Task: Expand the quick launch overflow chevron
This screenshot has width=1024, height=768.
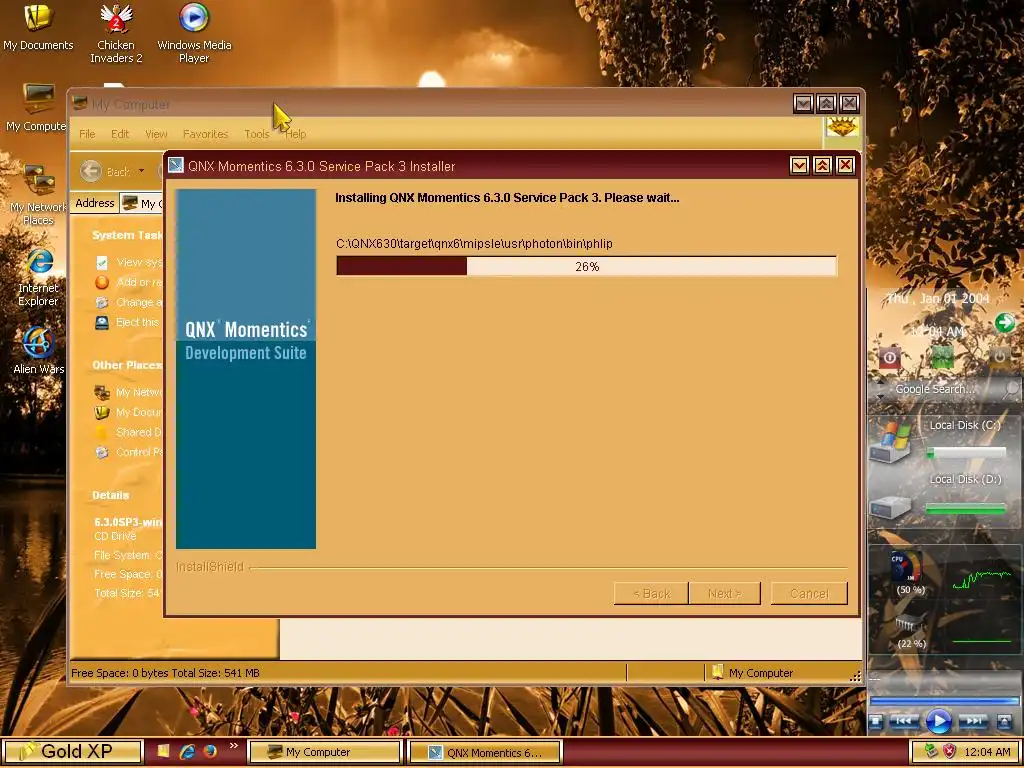Action: click(233, 746)
